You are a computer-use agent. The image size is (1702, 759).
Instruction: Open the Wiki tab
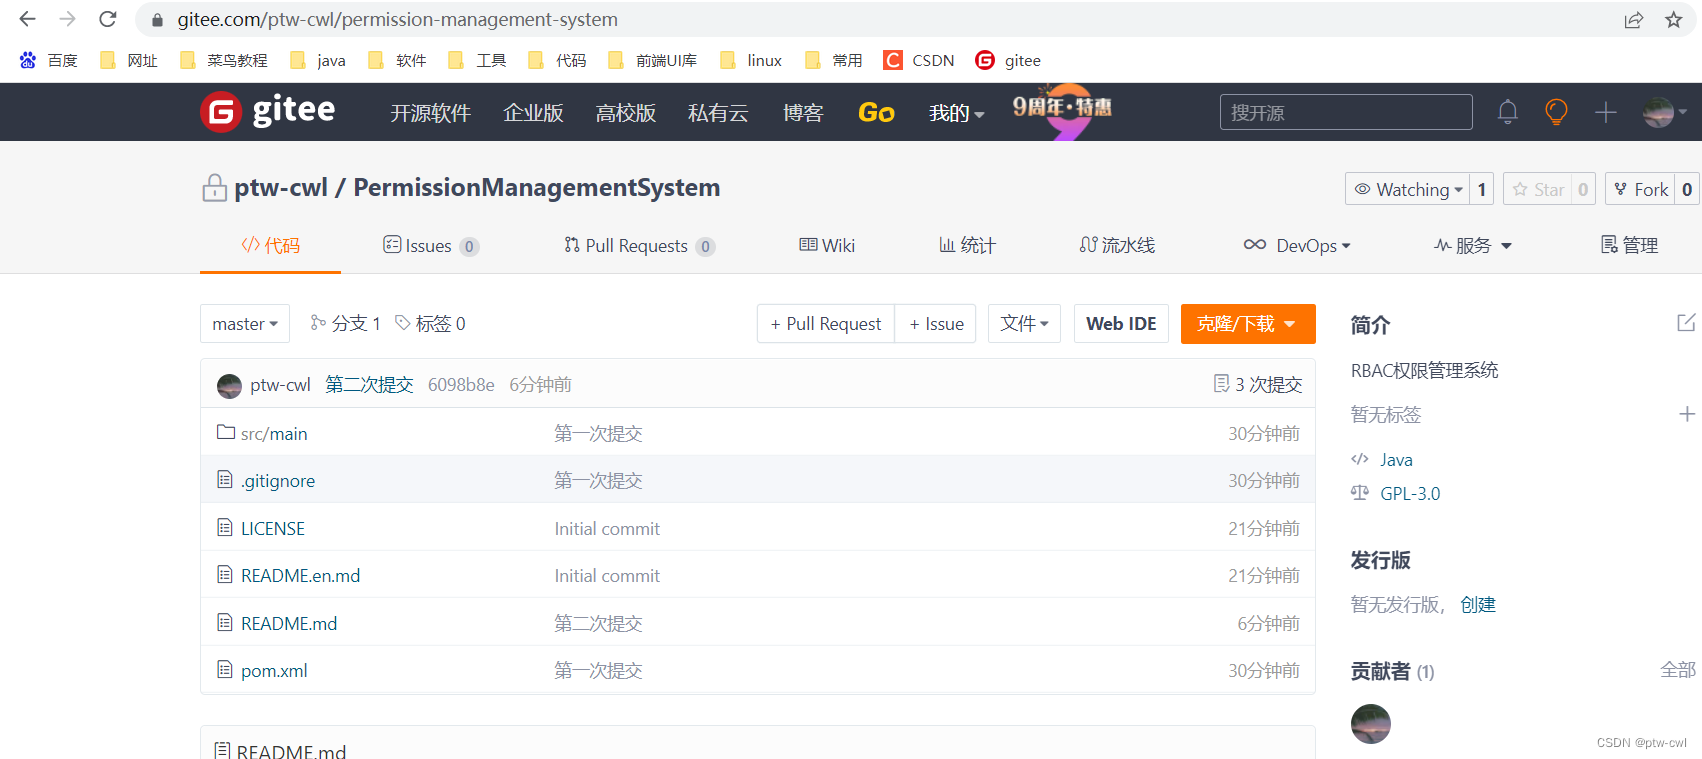point(827,245)
